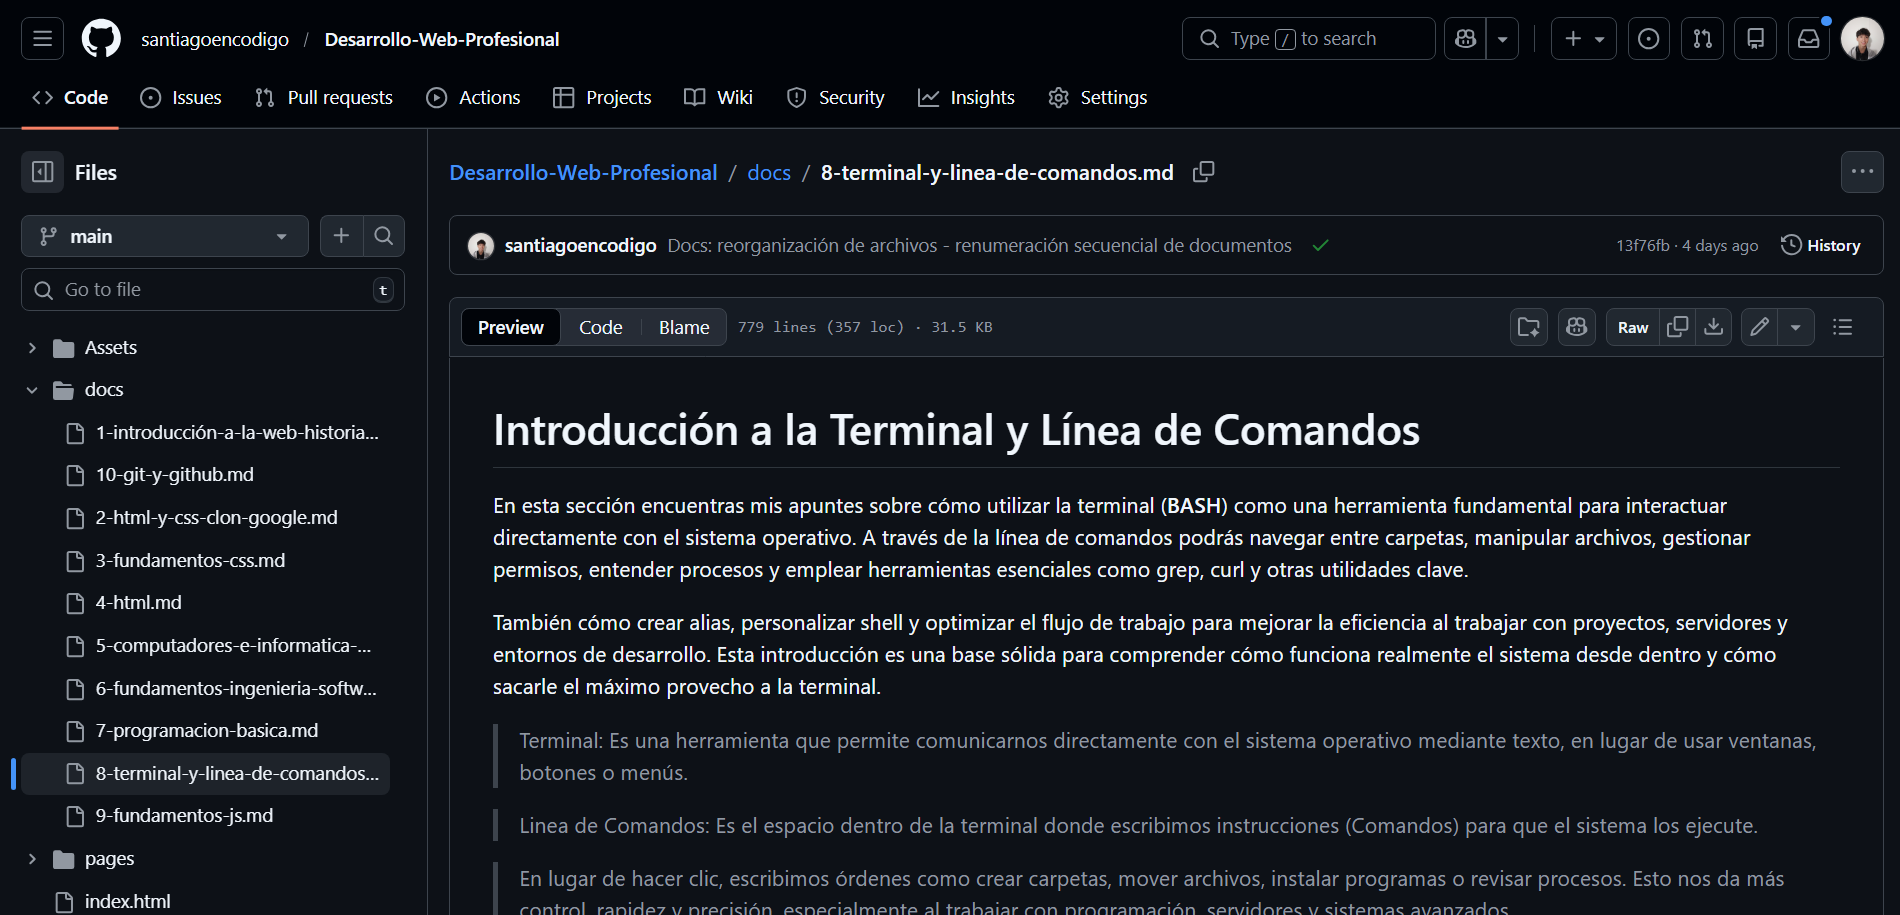Screen dimensions: 1900x915
Task: Open the file outline list icon
Action: point(1841,327)
